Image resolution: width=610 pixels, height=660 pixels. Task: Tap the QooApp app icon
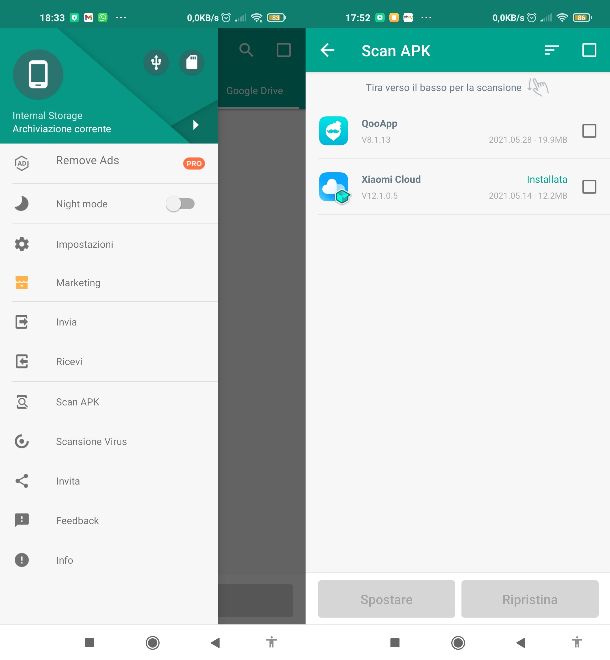pos(333,131)
